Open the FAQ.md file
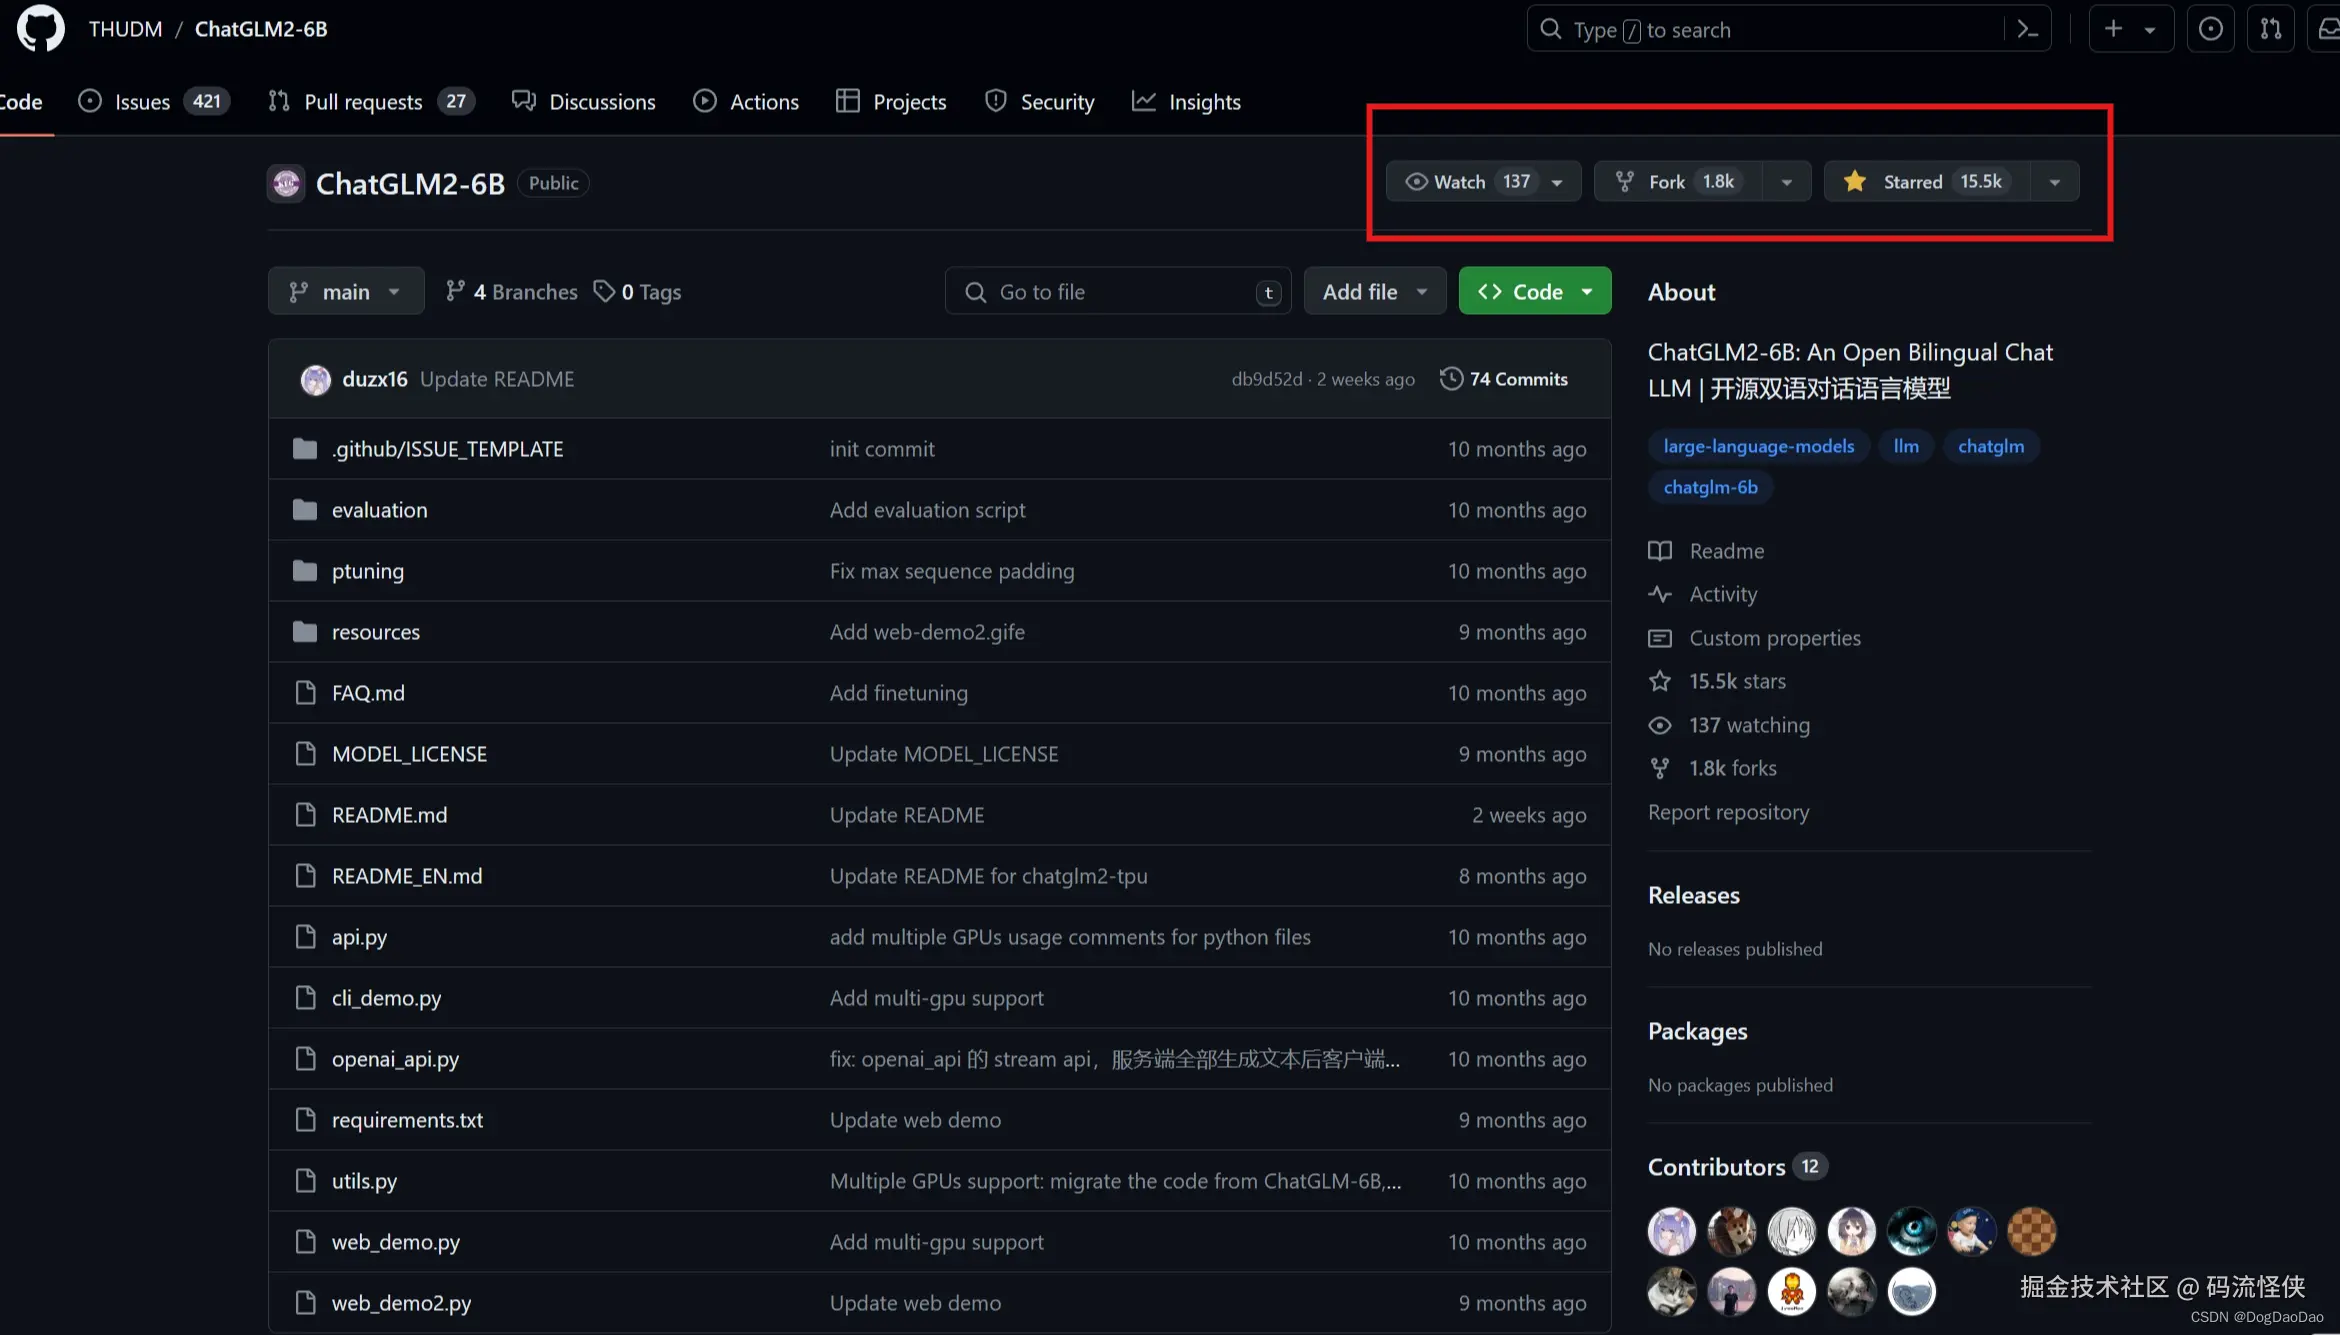Image resolution: width=2340 pixels, height=1335 pixels. (368, 693)
